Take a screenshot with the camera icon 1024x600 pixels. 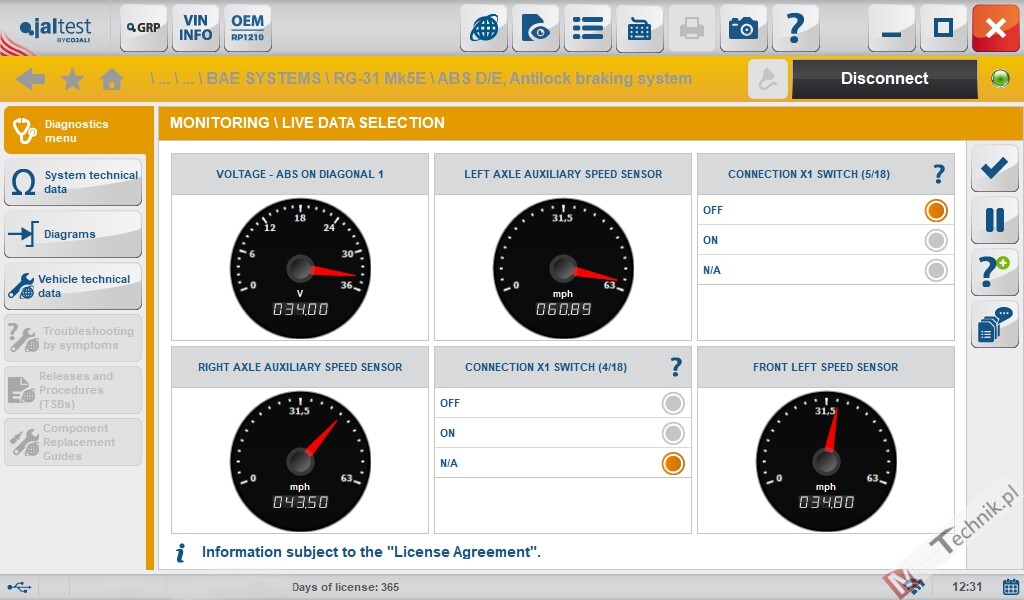tap(744, 28)
